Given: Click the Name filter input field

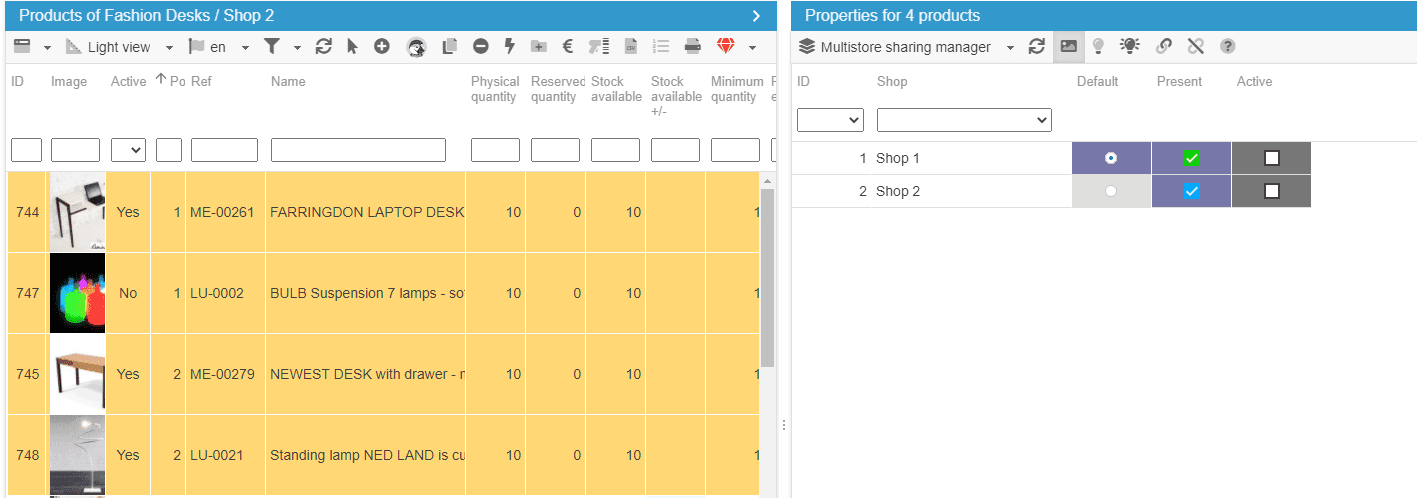Looking at the screenshot, I should pos(358,150).
